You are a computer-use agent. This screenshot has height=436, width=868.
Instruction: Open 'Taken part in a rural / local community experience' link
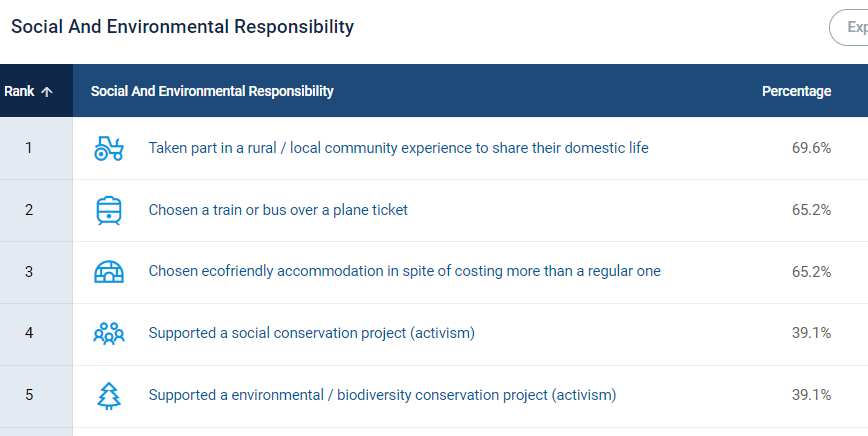pos(398,148)
